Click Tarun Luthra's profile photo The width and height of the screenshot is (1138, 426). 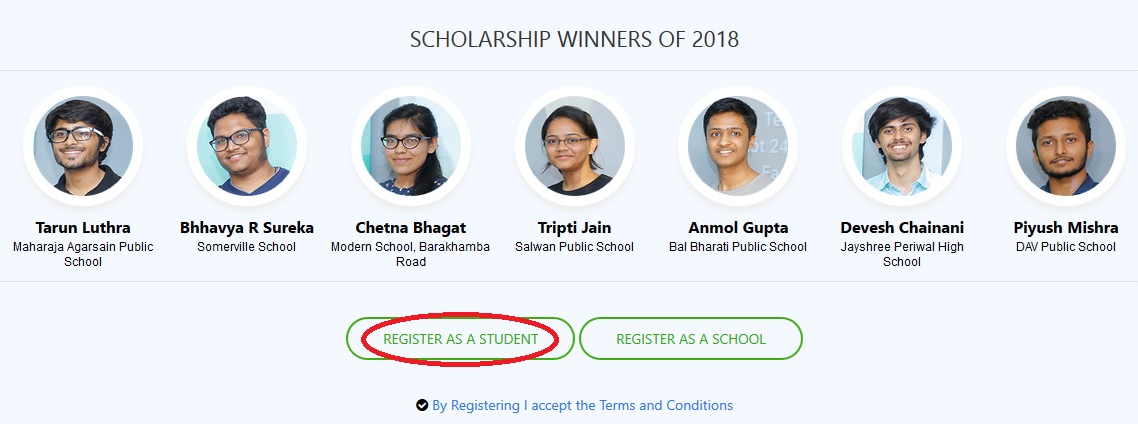(83, 145)
